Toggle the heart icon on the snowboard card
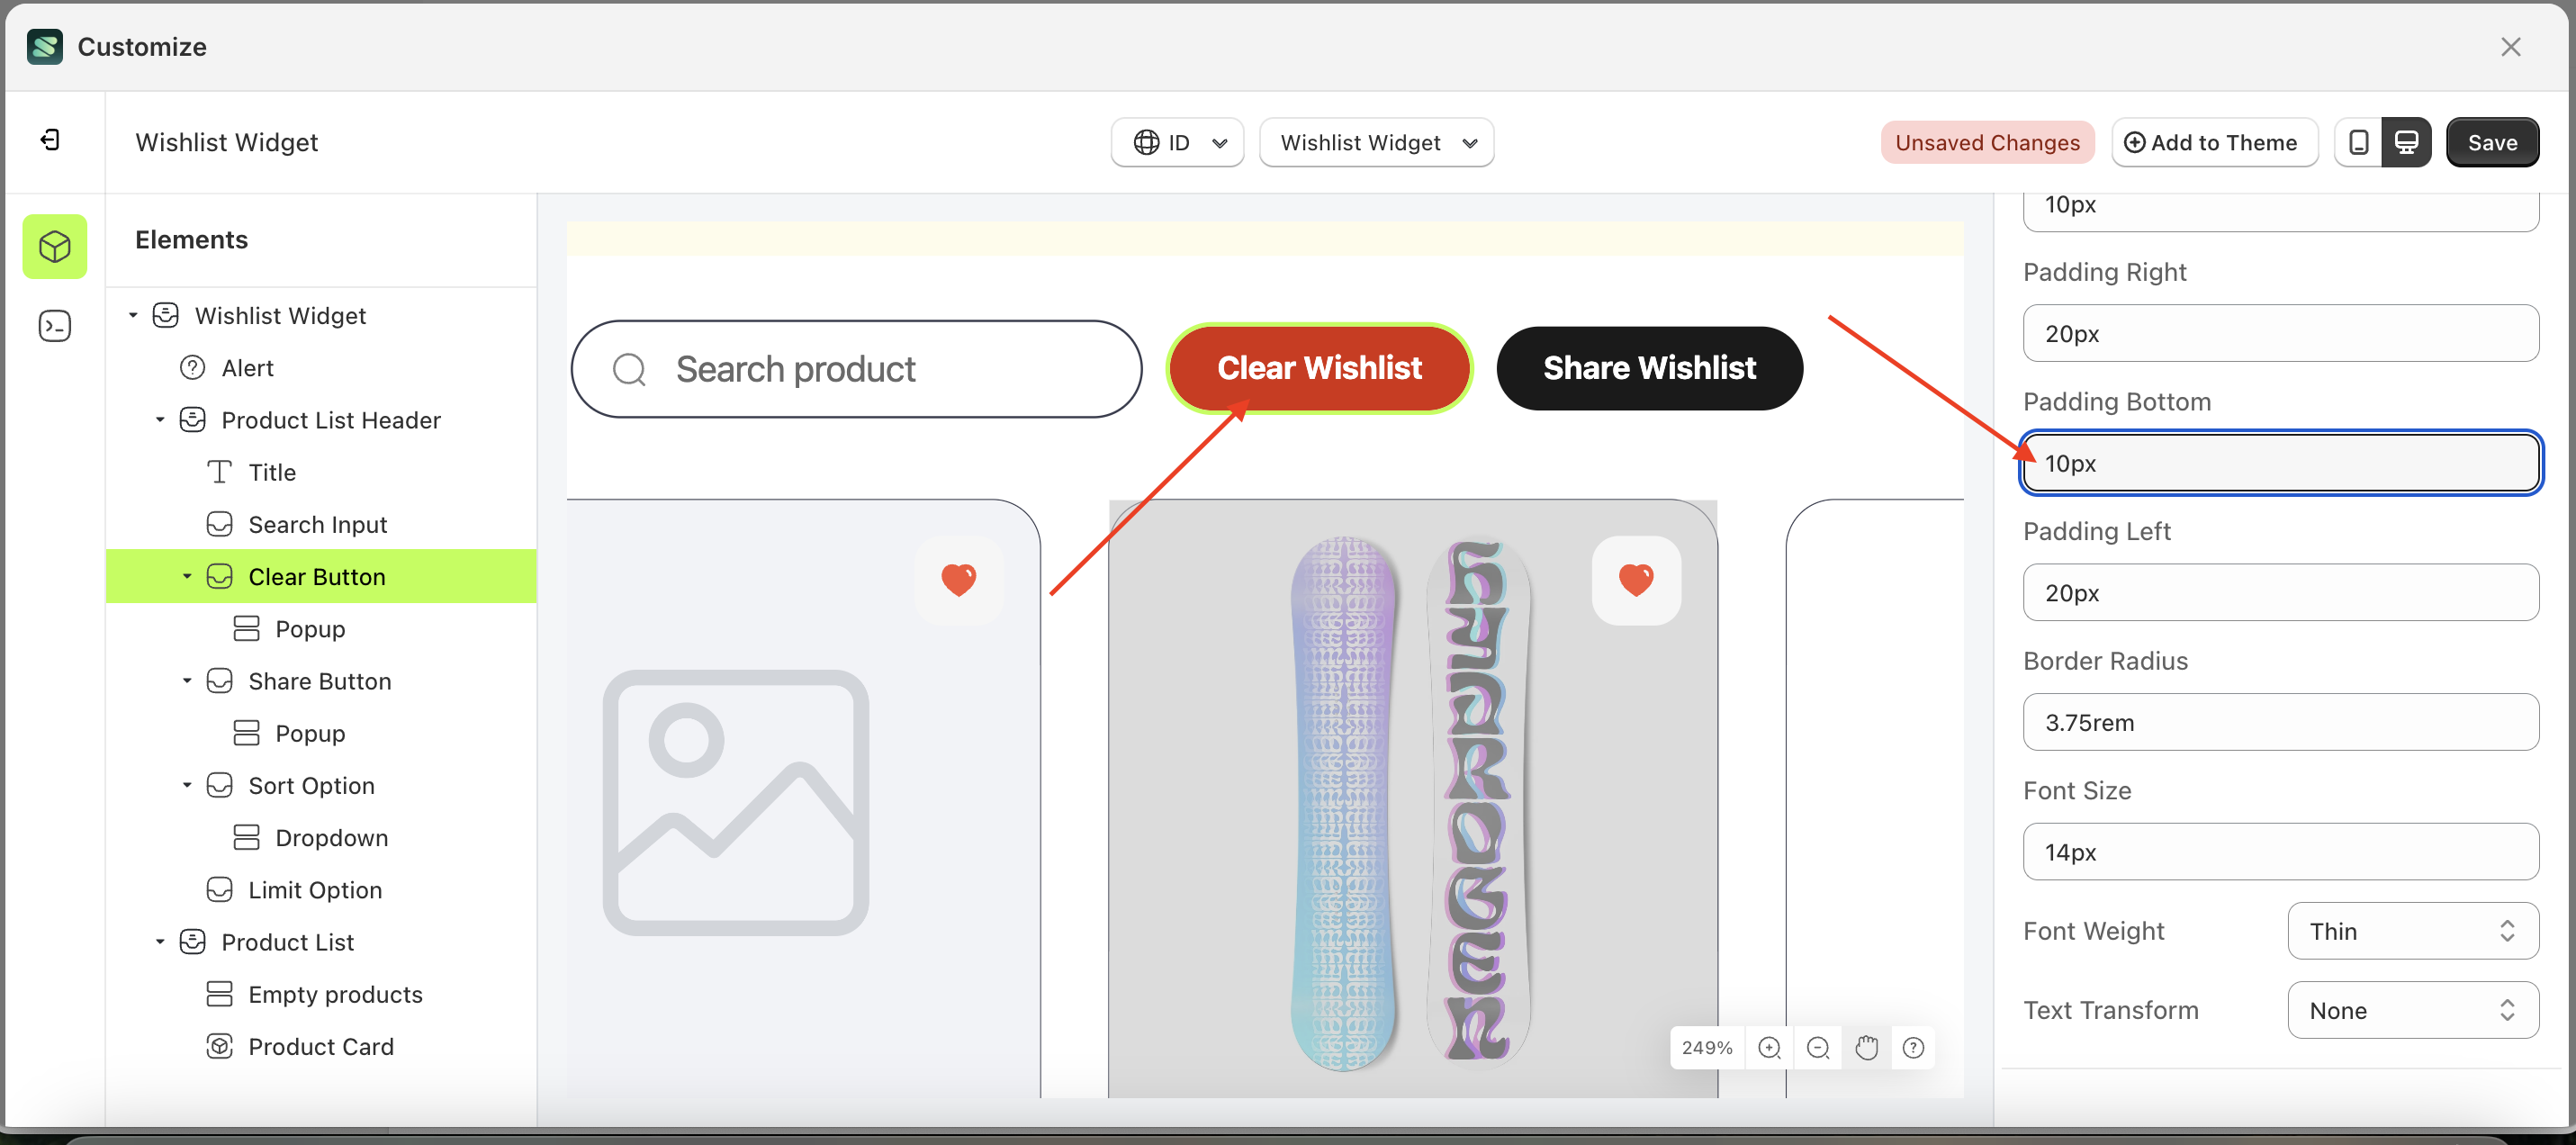 (x=1636, y=579)
